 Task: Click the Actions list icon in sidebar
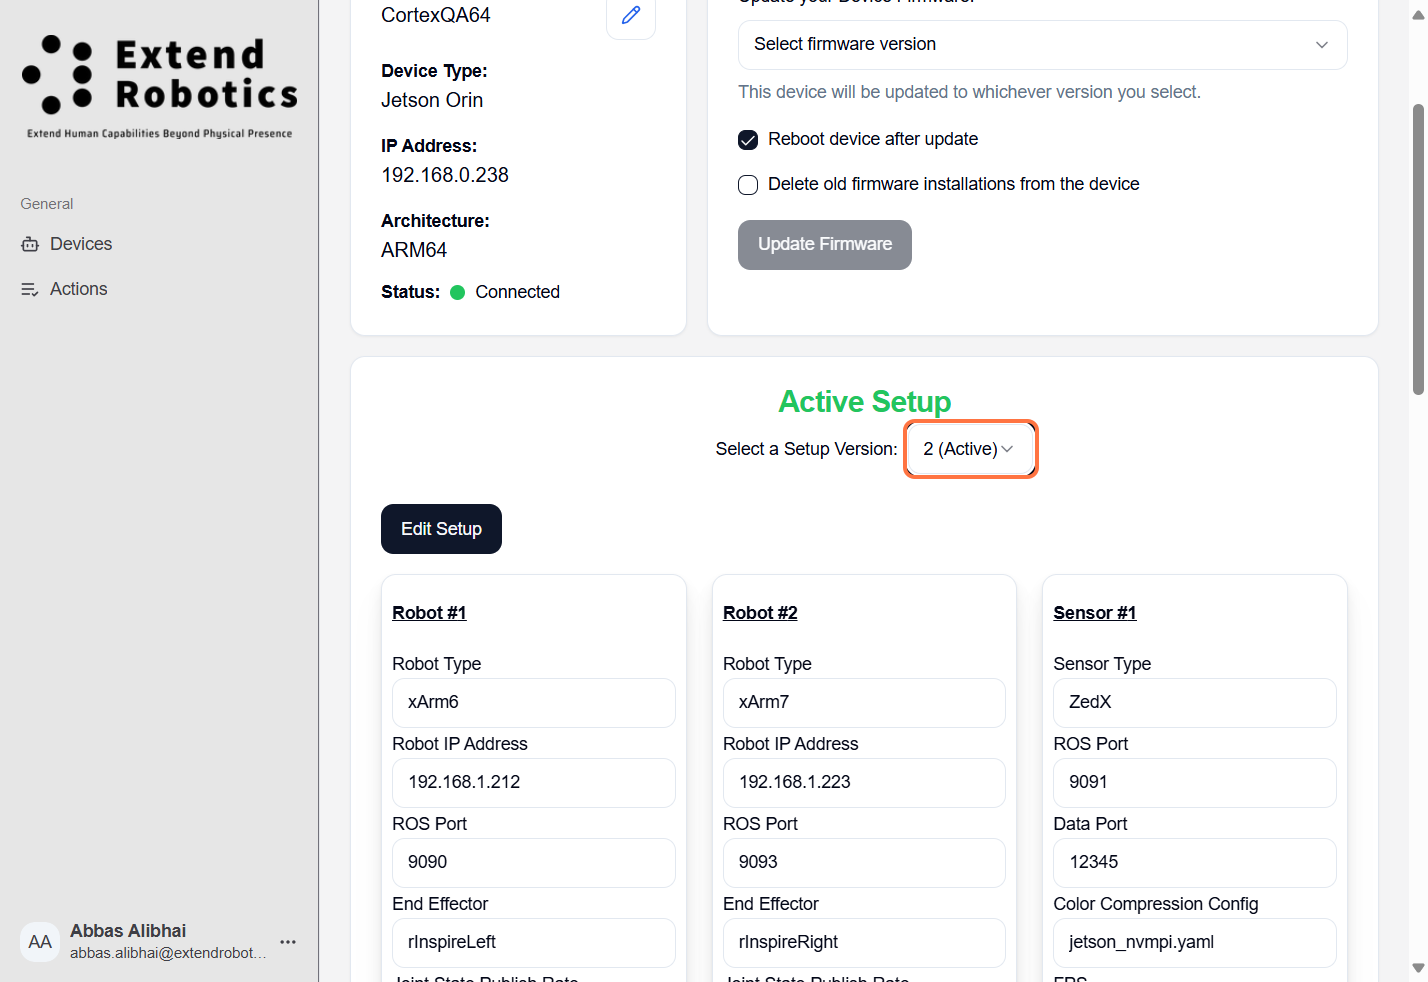[30, 289]
